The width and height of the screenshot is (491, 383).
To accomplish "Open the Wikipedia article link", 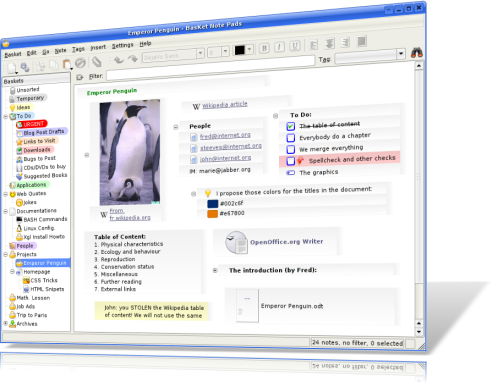I will point(225,105).
